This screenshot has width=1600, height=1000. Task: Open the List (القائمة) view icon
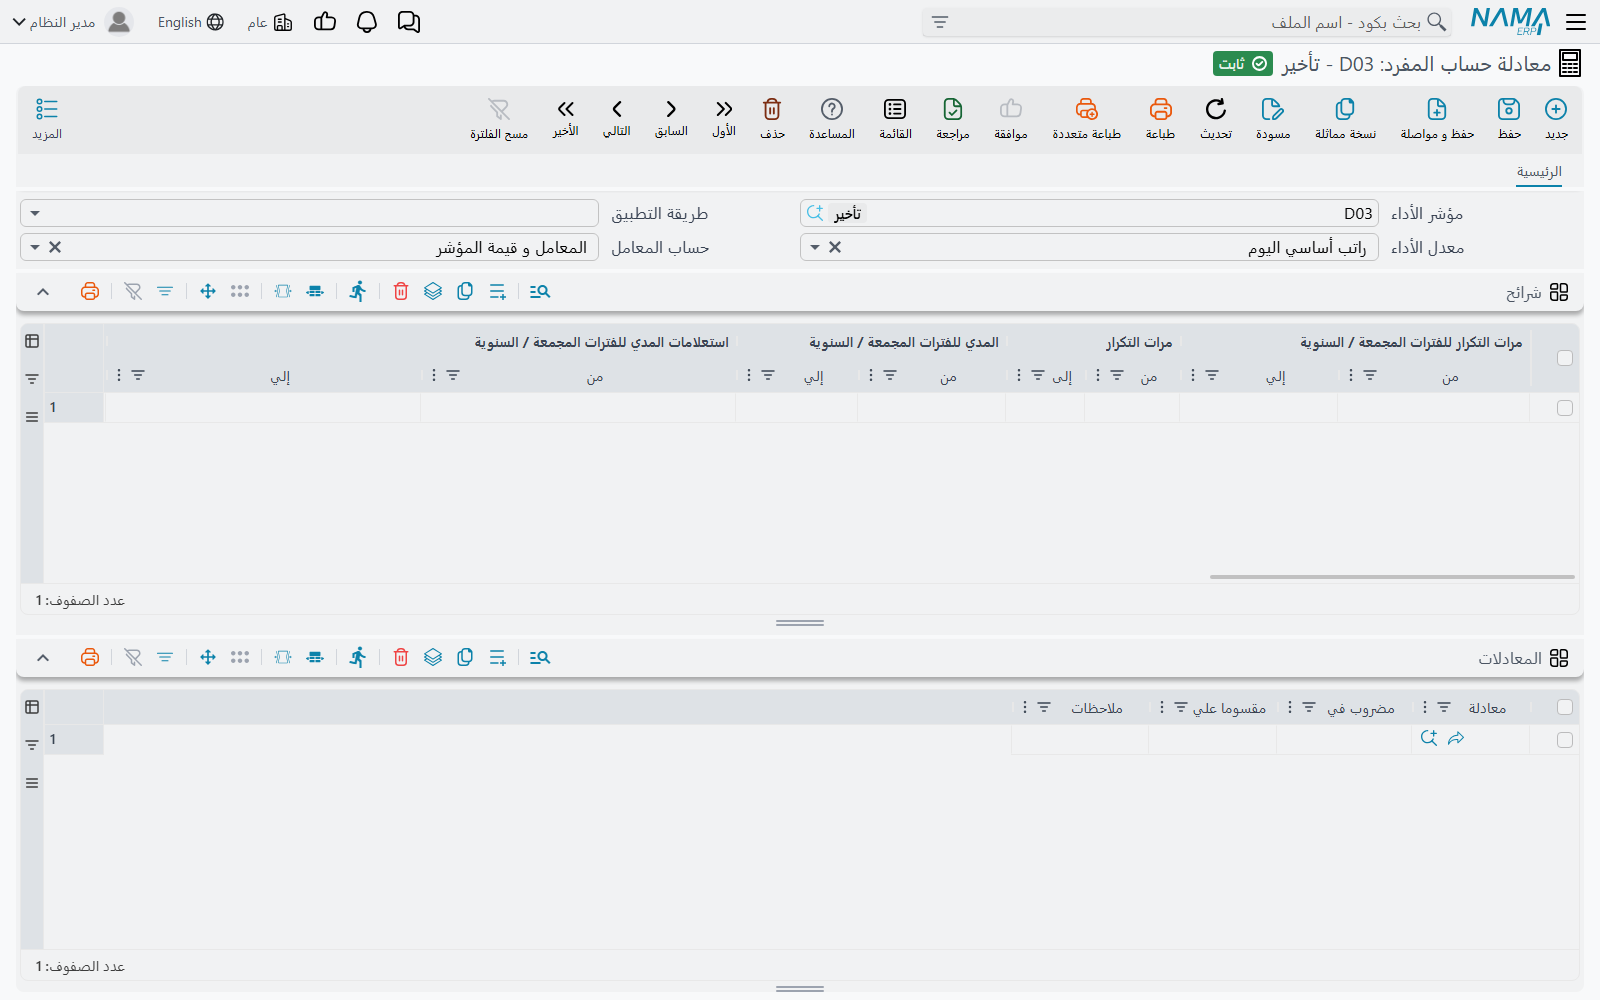pyautogui.click(x=895, y=109)
